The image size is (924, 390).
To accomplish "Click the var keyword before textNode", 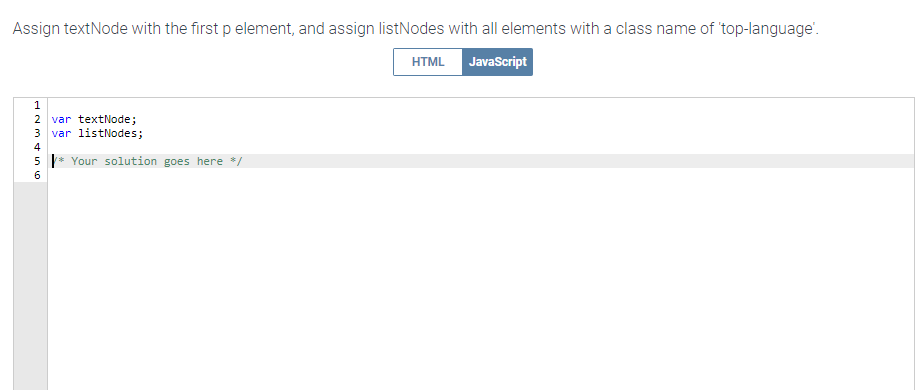I will point(61,120).
